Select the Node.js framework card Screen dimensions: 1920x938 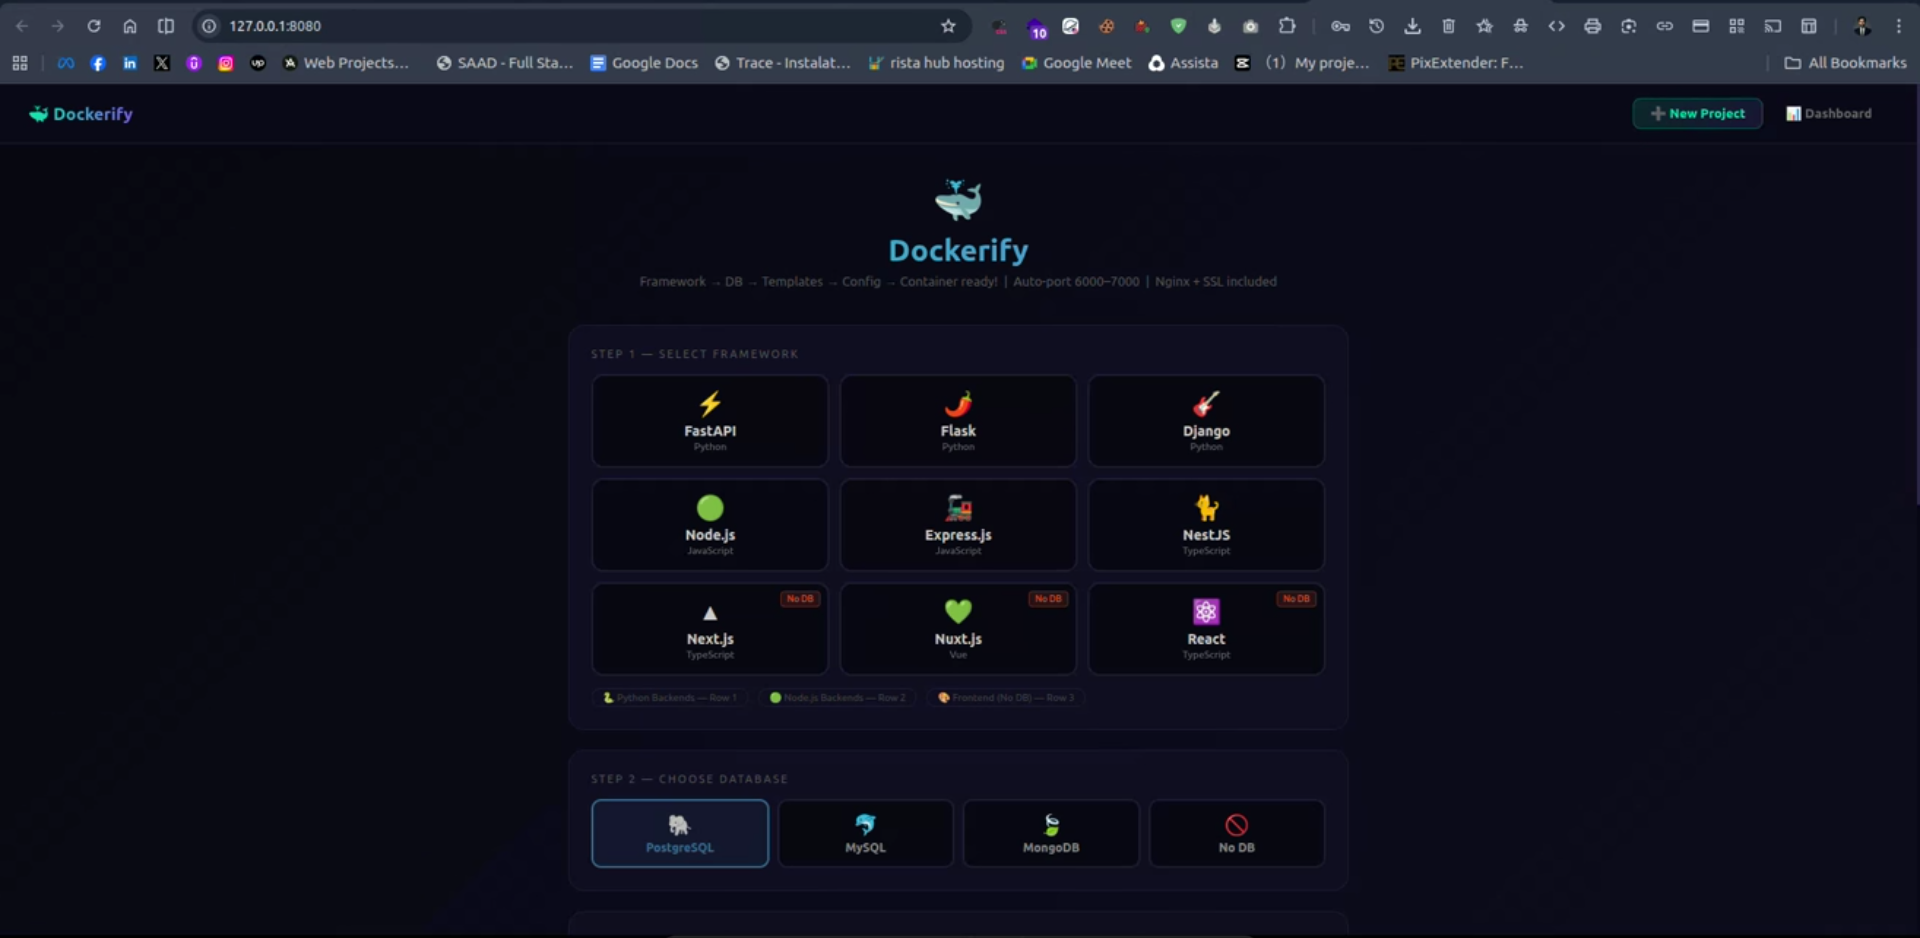(709, 525)
